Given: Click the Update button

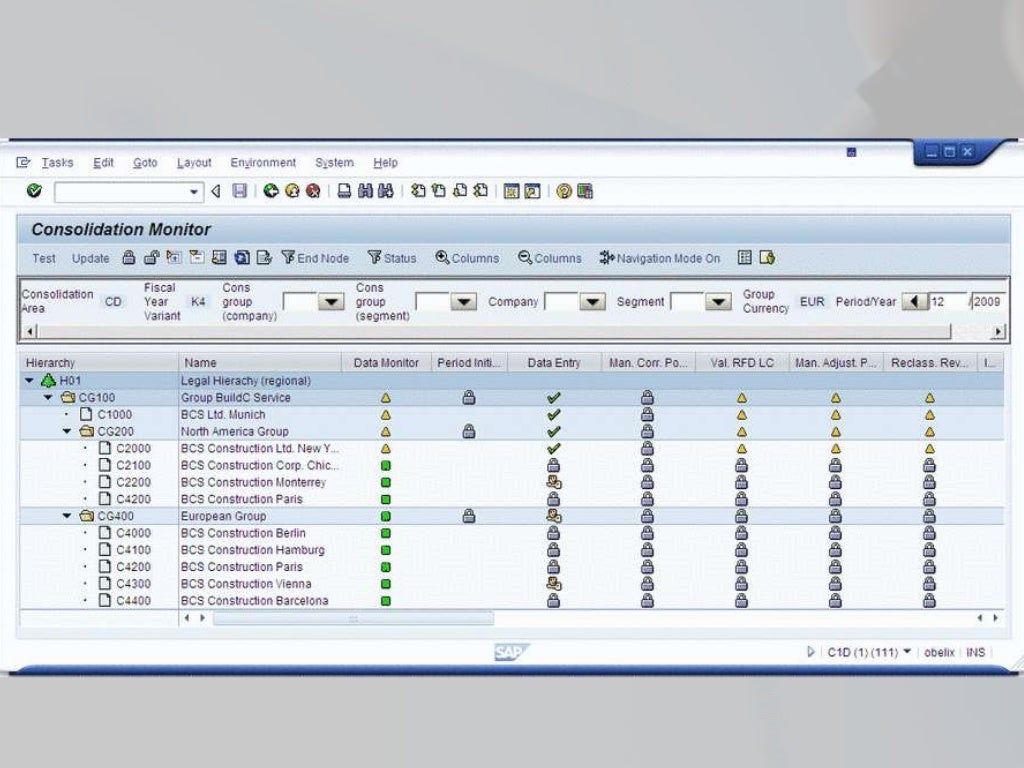Looking at the screenshot, I should [x=90, y=259].
